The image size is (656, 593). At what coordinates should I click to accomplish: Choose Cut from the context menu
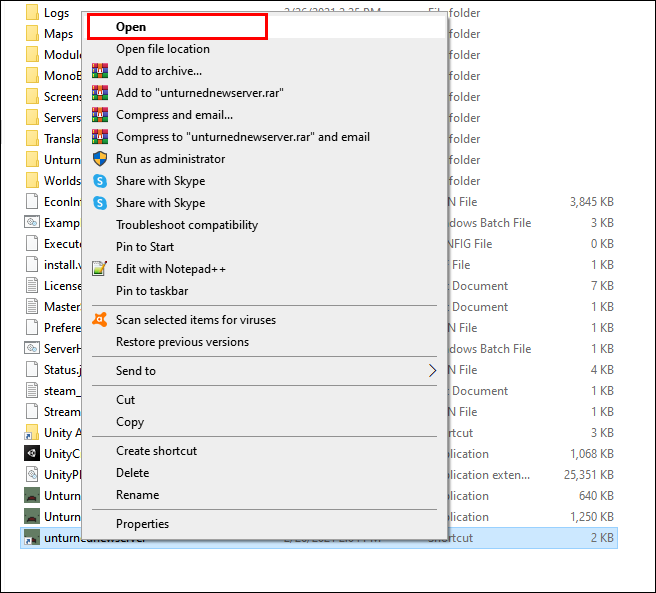pyautogui.click(x=125, y=400)
